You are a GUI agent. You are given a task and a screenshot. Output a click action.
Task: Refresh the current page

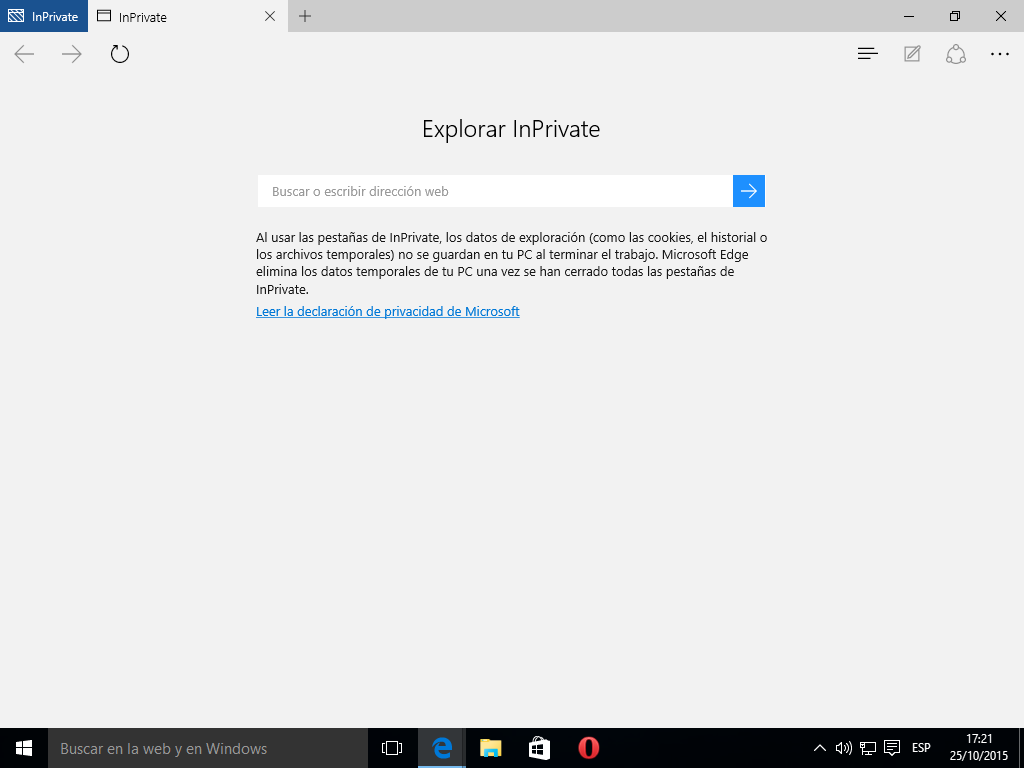click(x=120, y=54)
